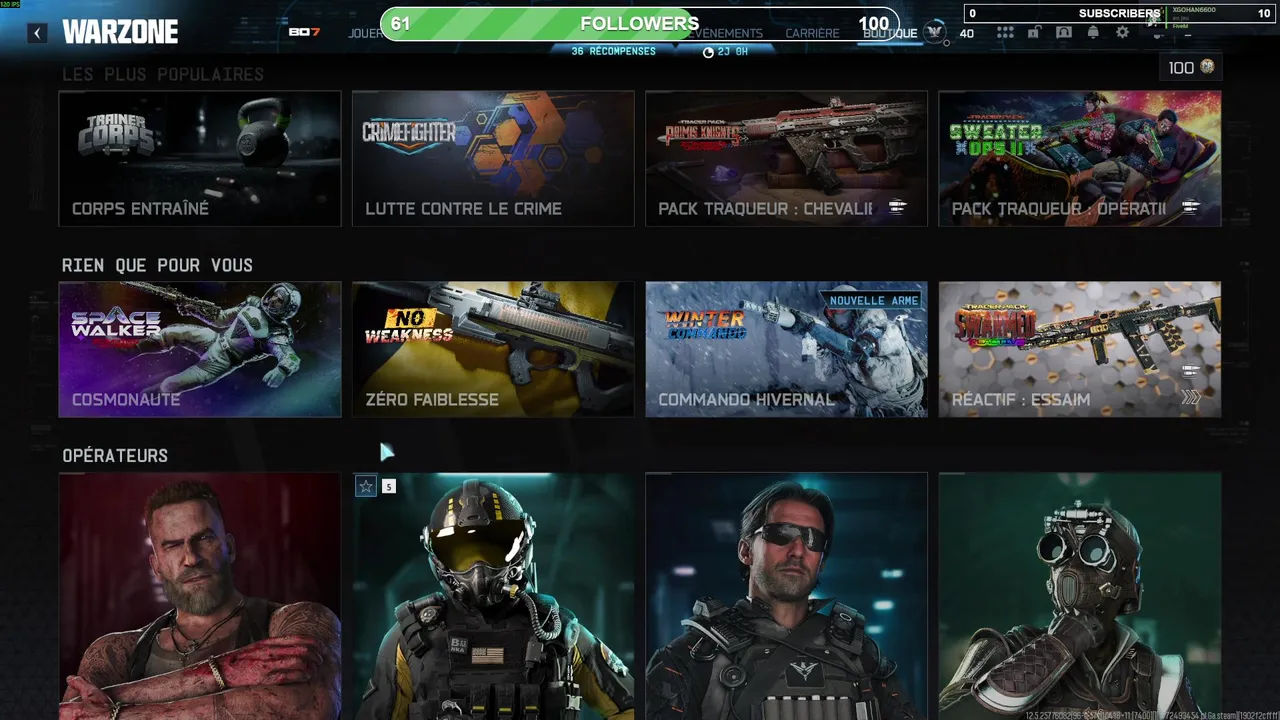Viewport: 1280px width, 720px height.
Task: Open the CARRIÈRE tab
Action: point(812,33)
